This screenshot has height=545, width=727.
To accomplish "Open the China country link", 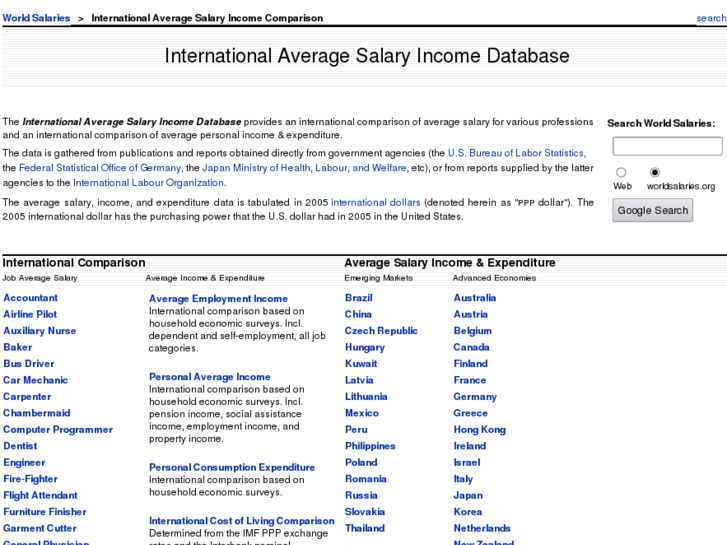I will [358, 314].
